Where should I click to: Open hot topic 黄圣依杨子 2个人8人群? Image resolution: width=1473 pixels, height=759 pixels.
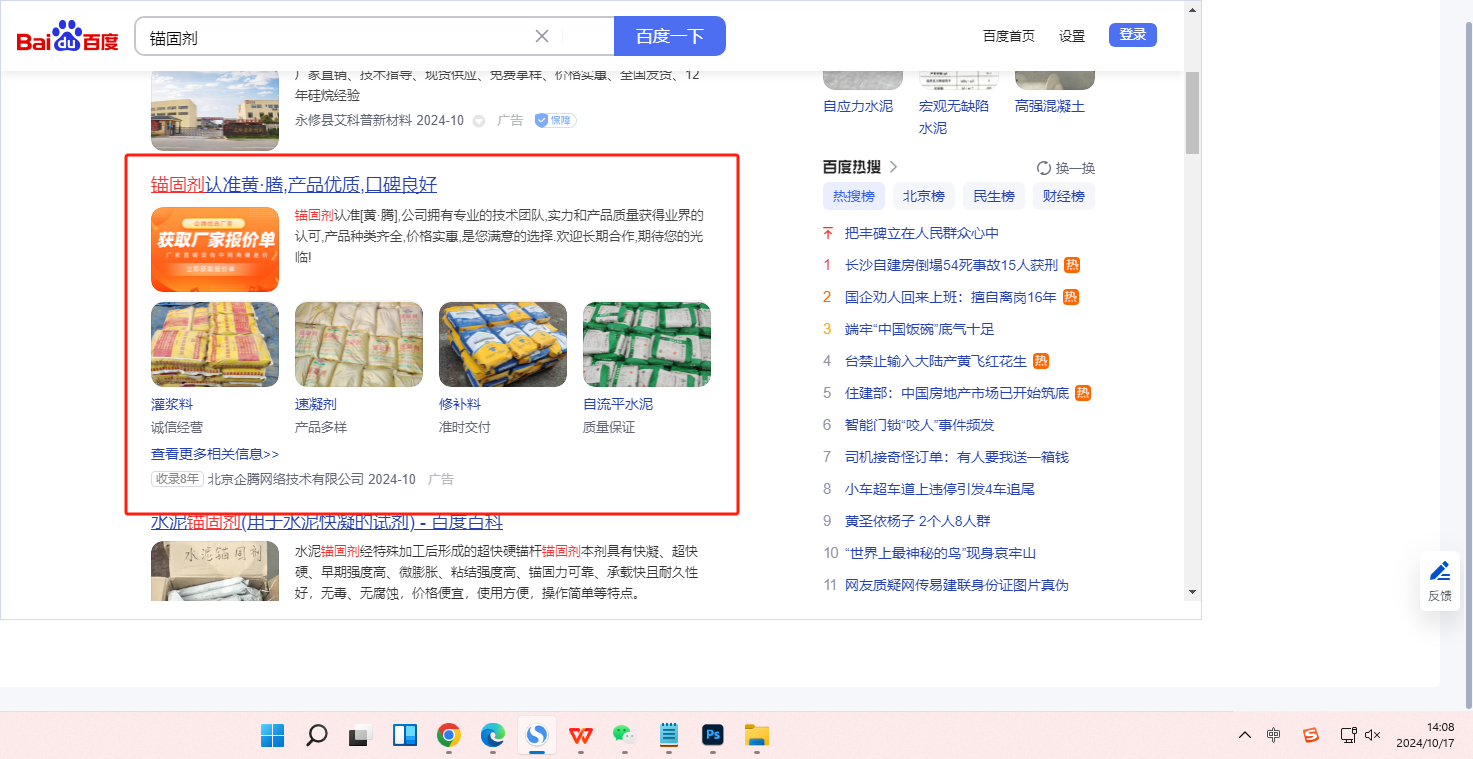918,521
